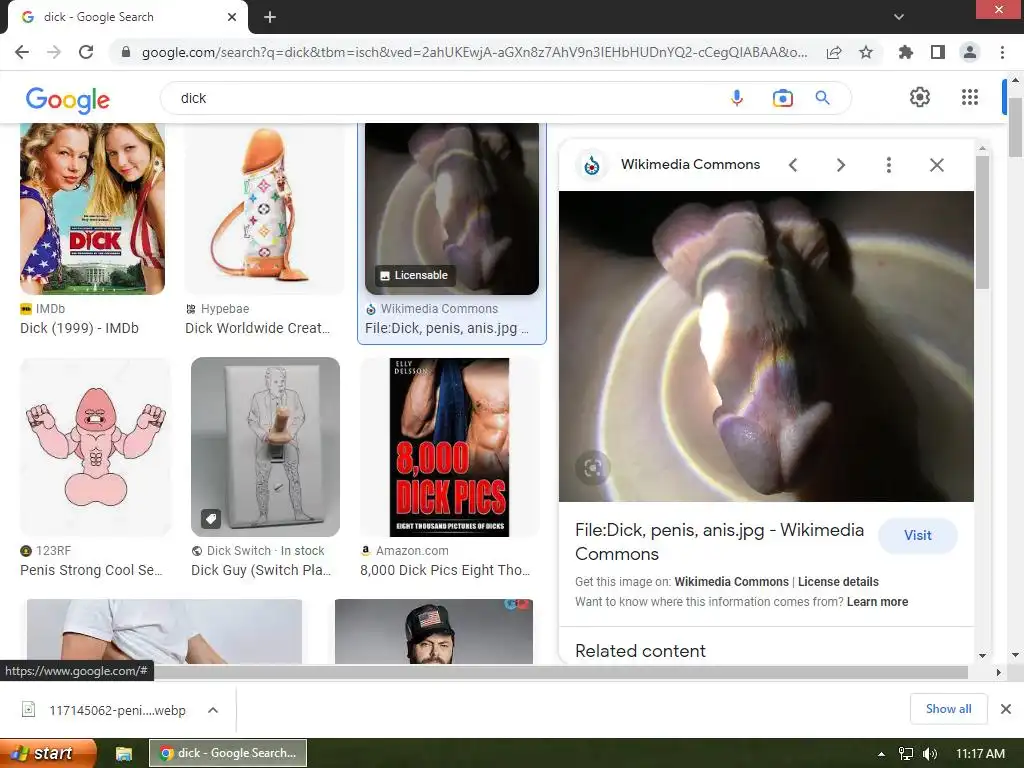Image resolution: width=1024 pixels, height=768 pixels.
Task: Click the volume icon in system tray
Action: coord(929,754)
